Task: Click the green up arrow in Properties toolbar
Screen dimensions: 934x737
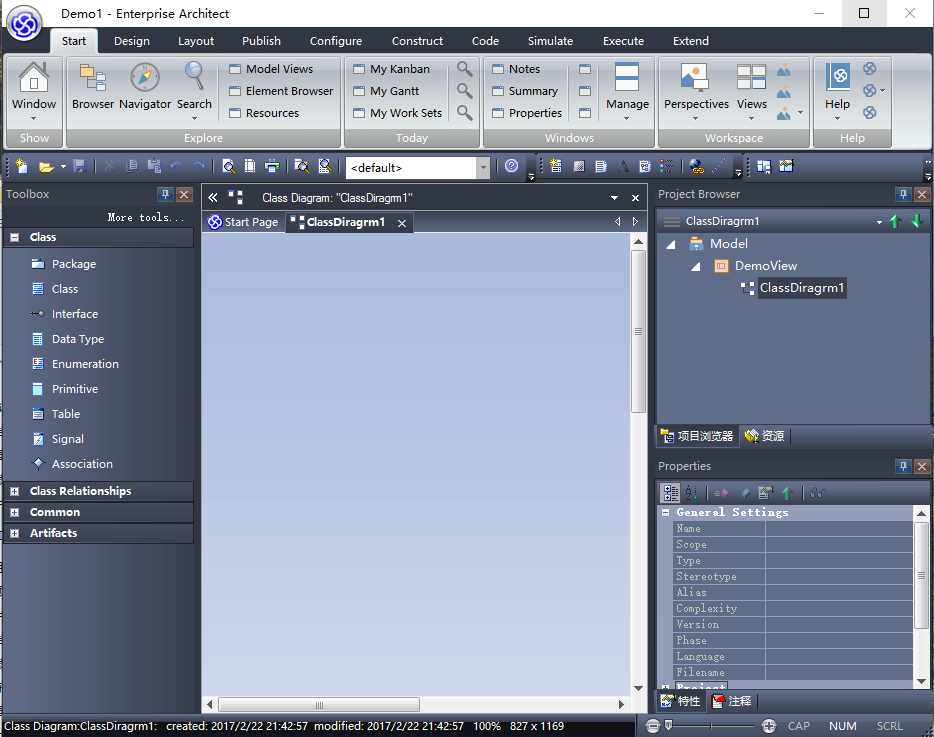Action: point(787,493)
